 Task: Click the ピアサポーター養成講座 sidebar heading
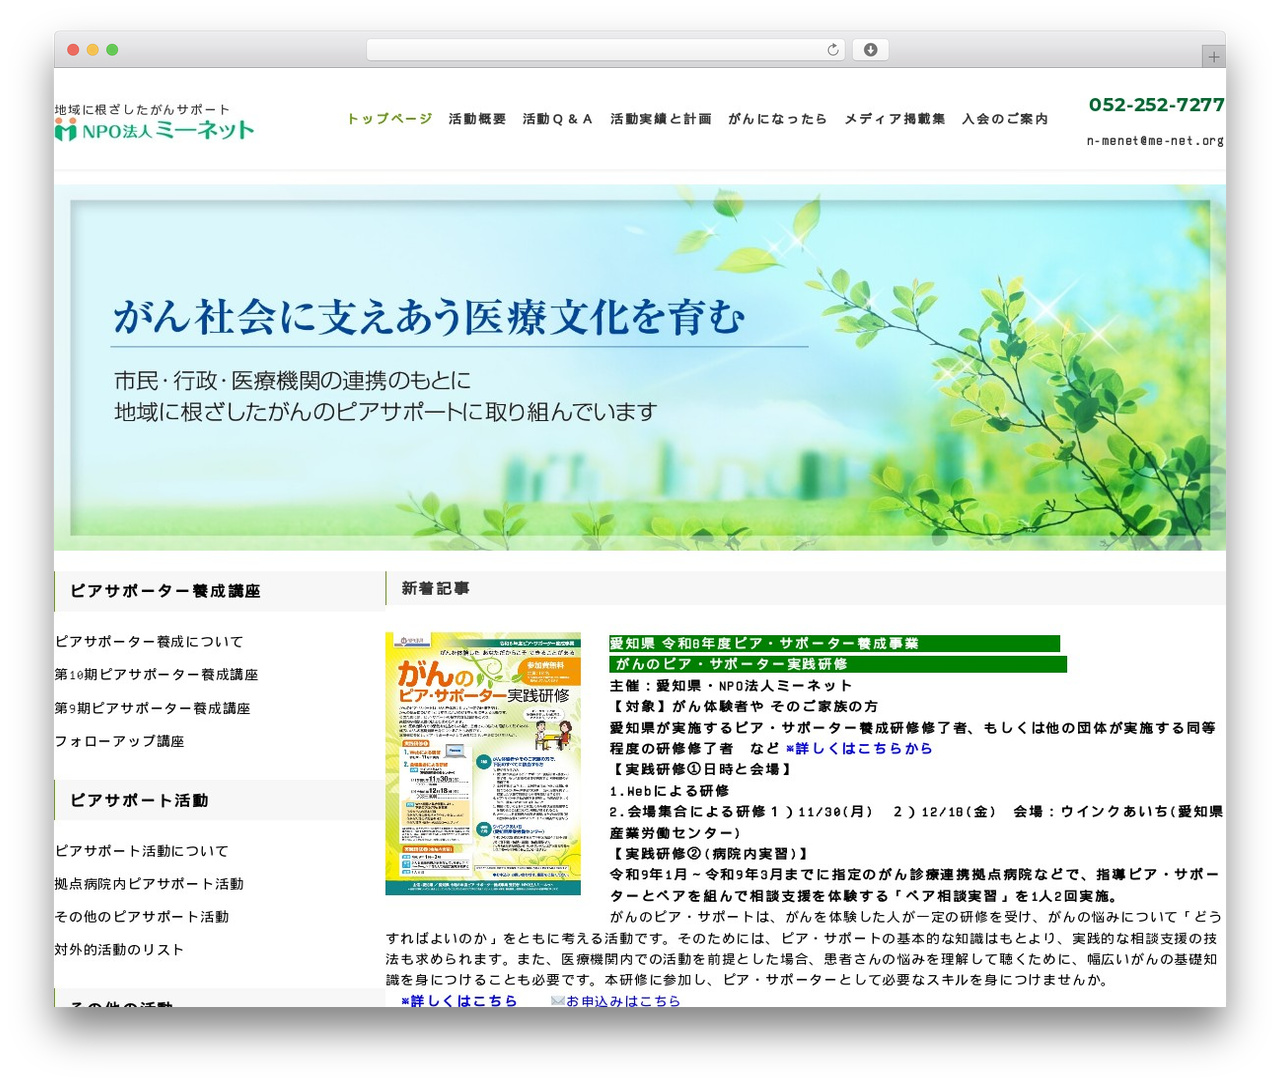(166, 591)
